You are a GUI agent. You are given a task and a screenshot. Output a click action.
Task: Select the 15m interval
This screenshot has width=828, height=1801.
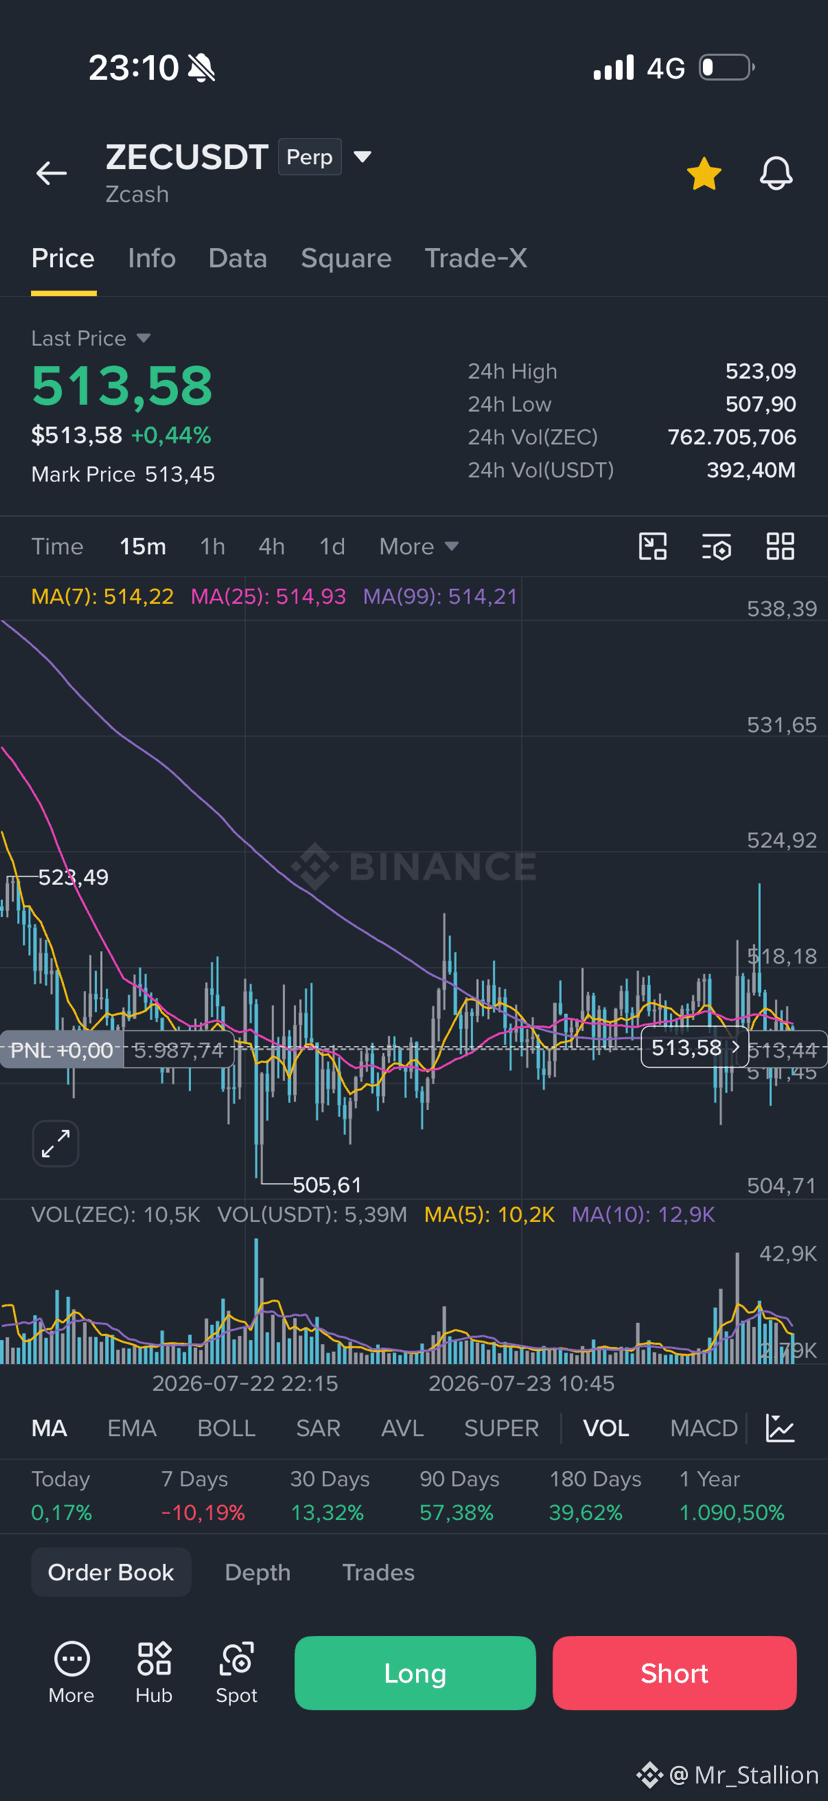[x=143, y=546]
